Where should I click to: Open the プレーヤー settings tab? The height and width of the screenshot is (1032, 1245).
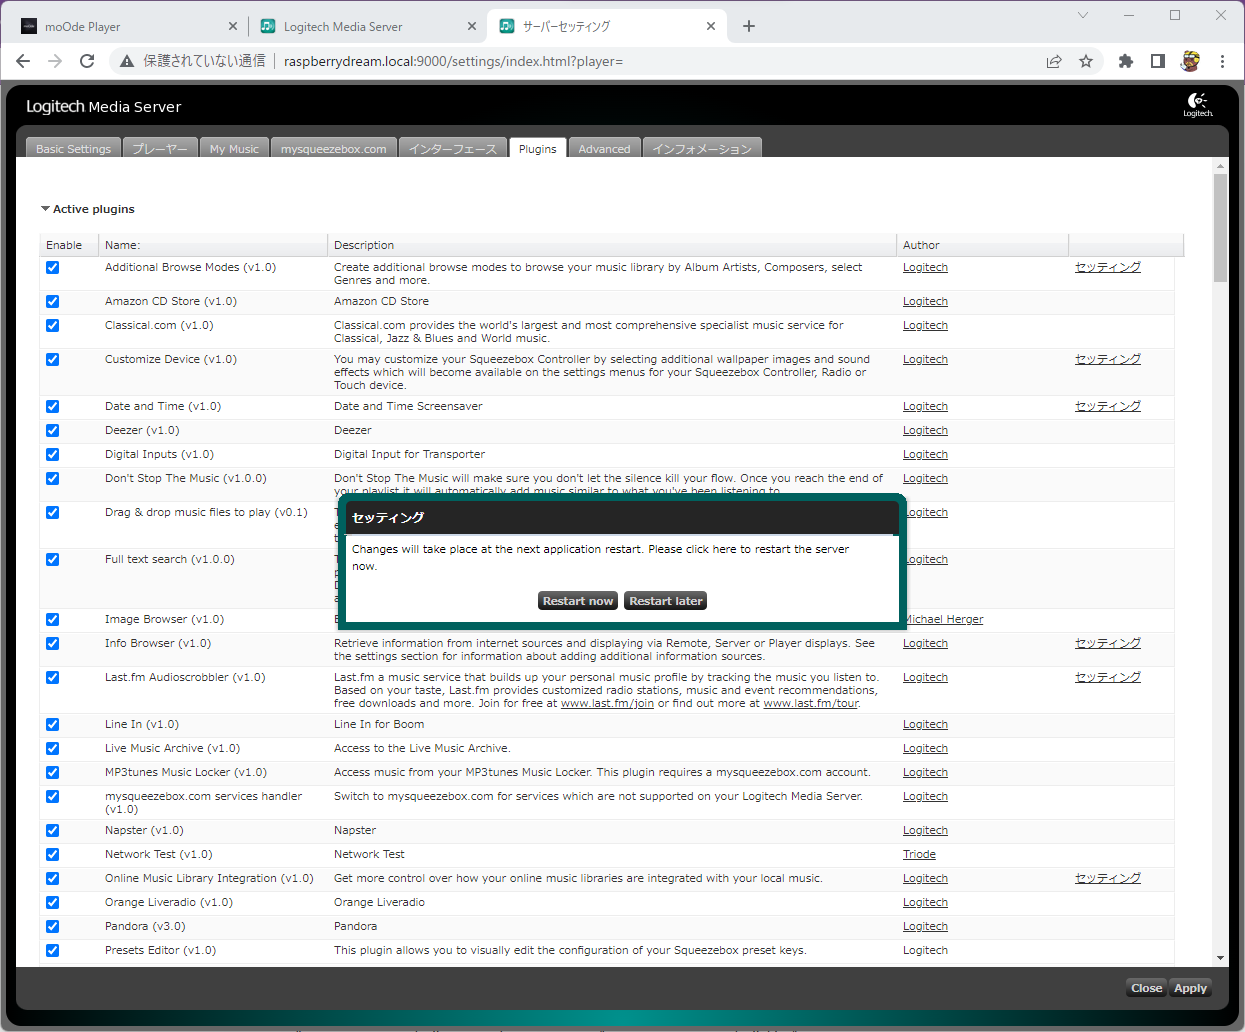tap(160, 149)
